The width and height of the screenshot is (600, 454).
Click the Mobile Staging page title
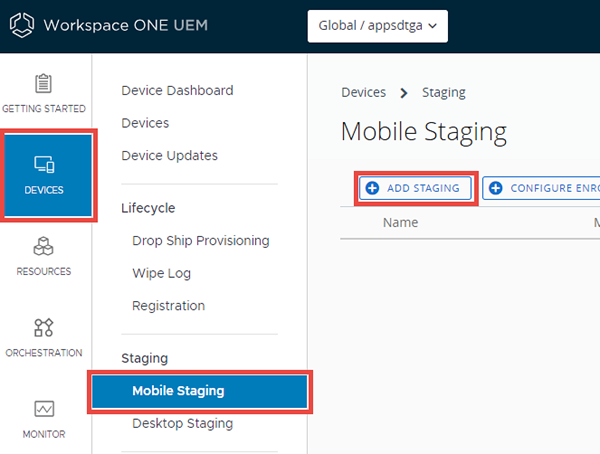[x=424, y=132]
